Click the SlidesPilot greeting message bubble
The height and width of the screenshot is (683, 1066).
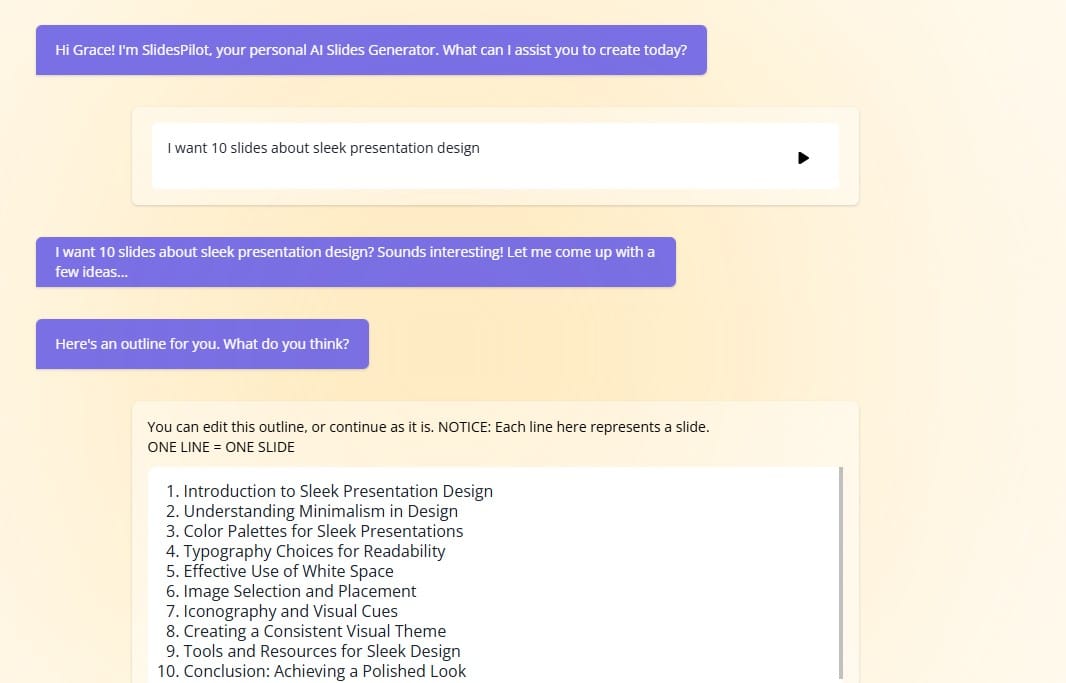click(371, 50)
